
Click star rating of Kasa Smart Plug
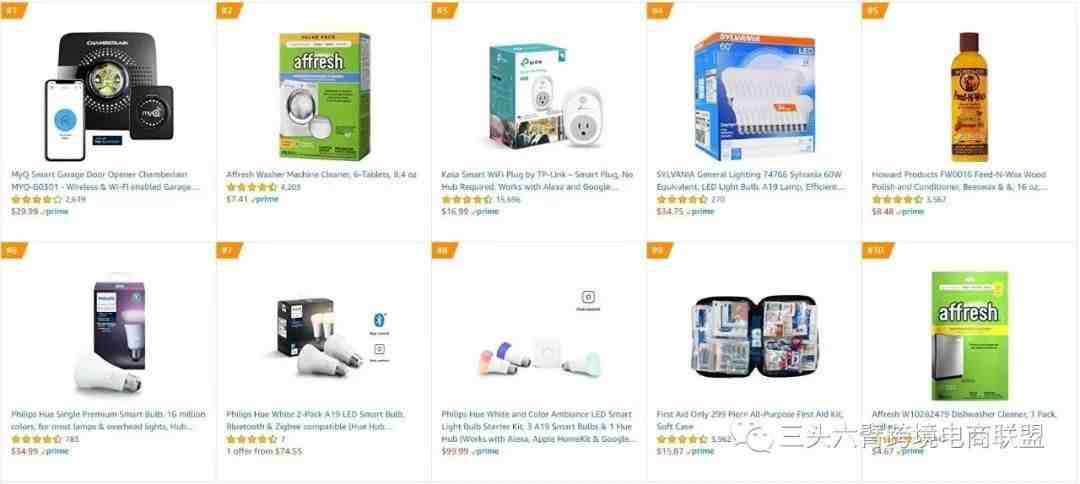pyautogui.click(x=466, y=200)
